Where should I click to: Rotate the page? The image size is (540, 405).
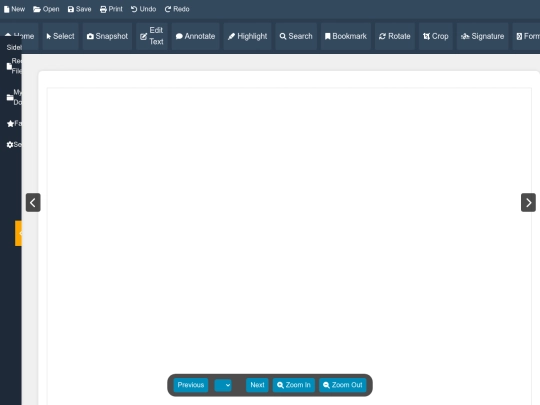(x=395, y=36)
